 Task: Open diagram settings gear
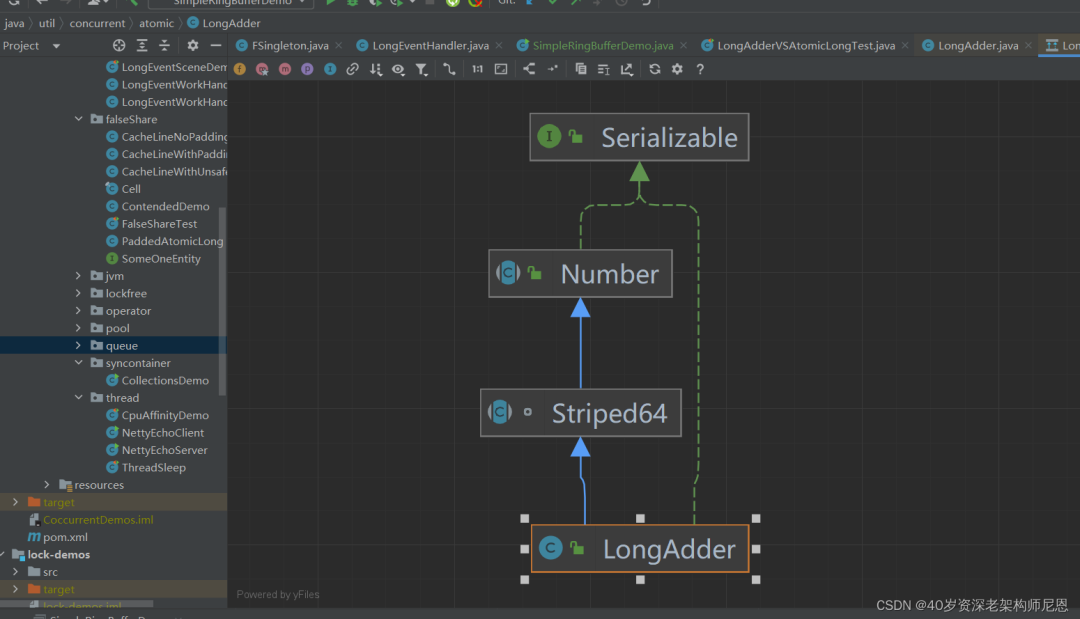pos(677,69)
